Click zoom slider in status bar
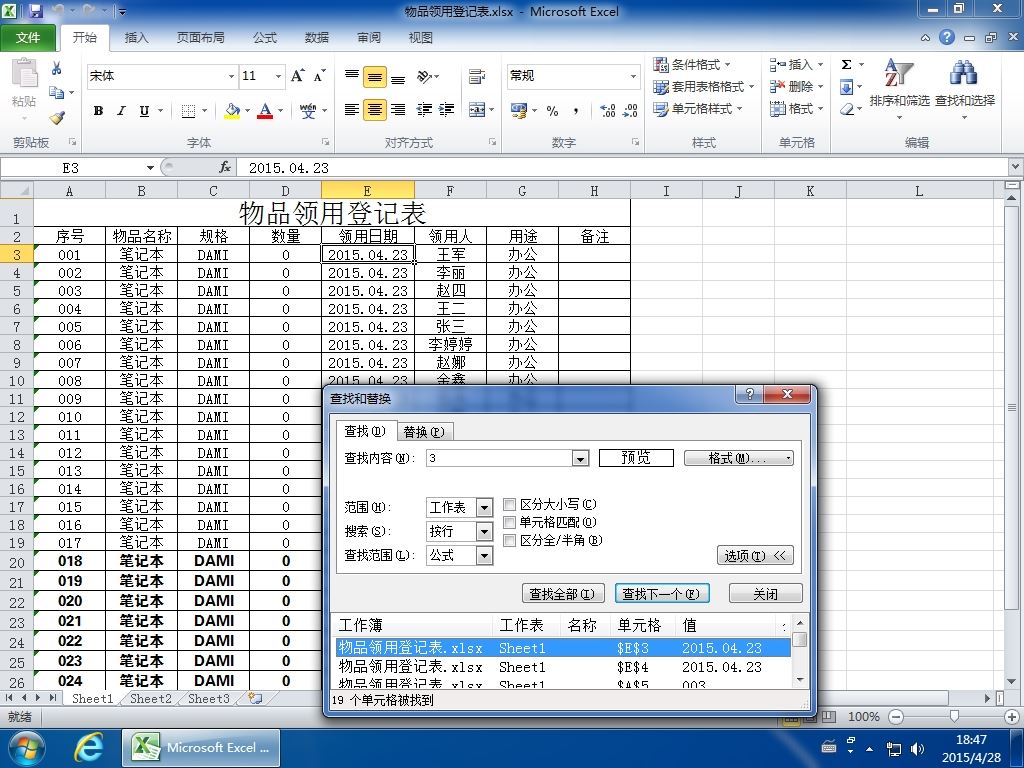 point(954,716)
